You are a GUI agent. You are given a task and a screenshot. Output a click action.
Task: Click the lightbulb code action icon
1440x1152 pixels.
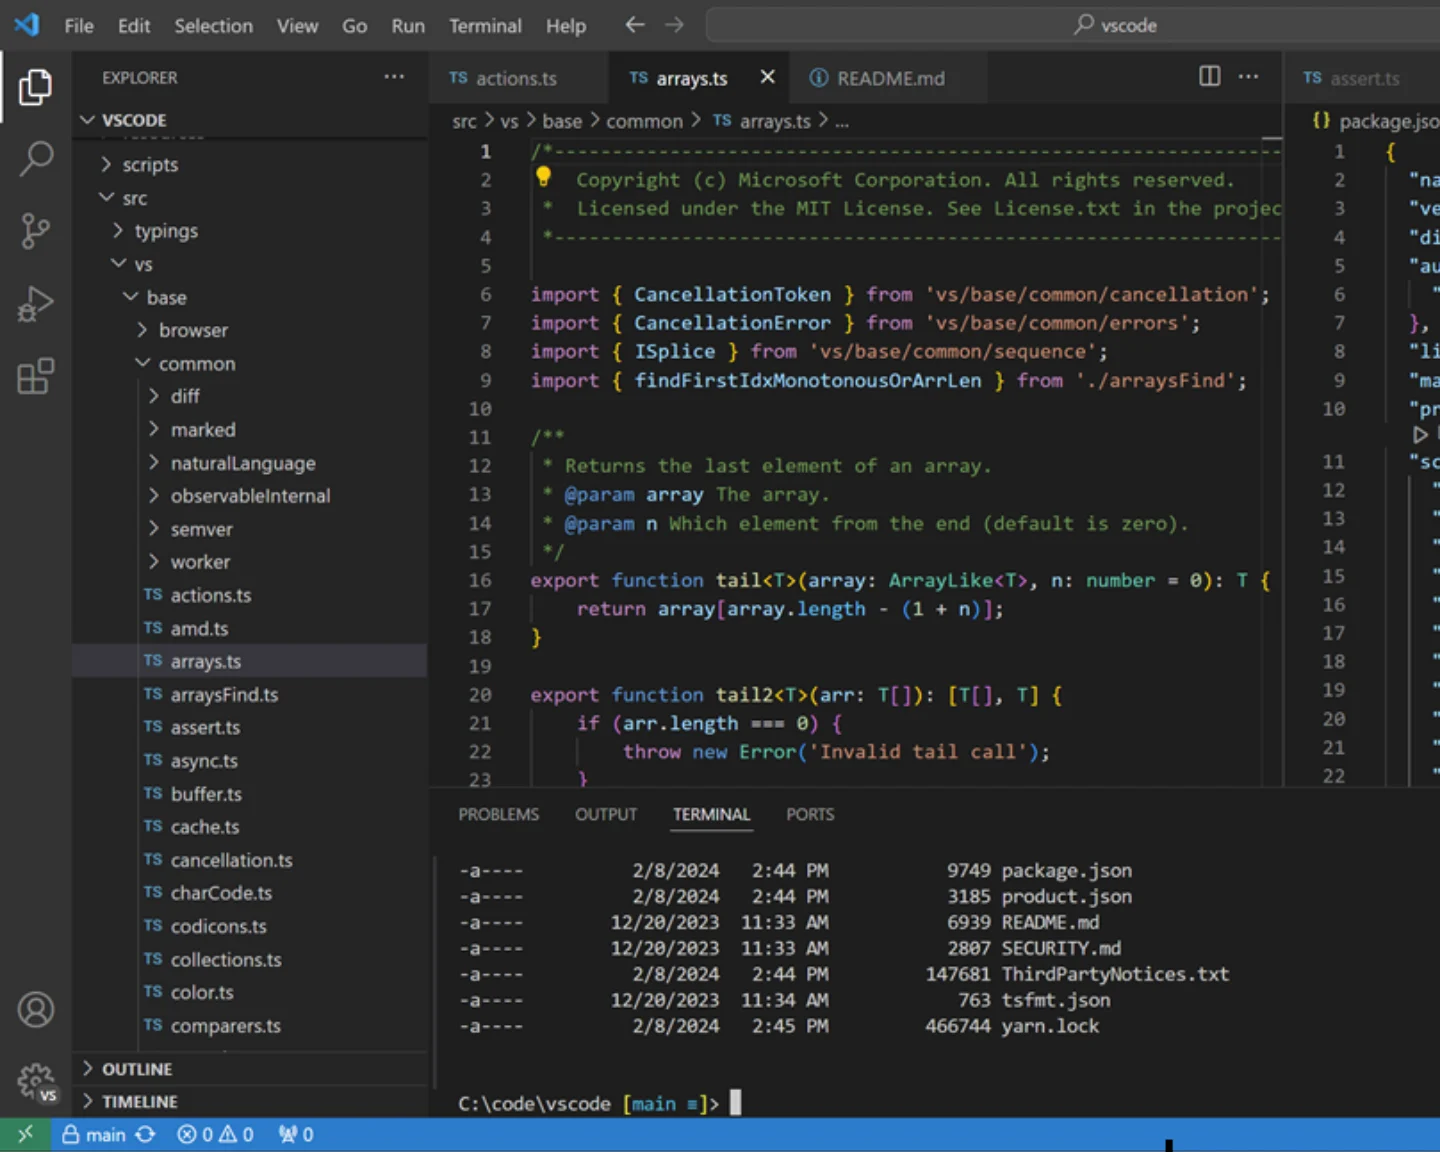pos(543,177)
